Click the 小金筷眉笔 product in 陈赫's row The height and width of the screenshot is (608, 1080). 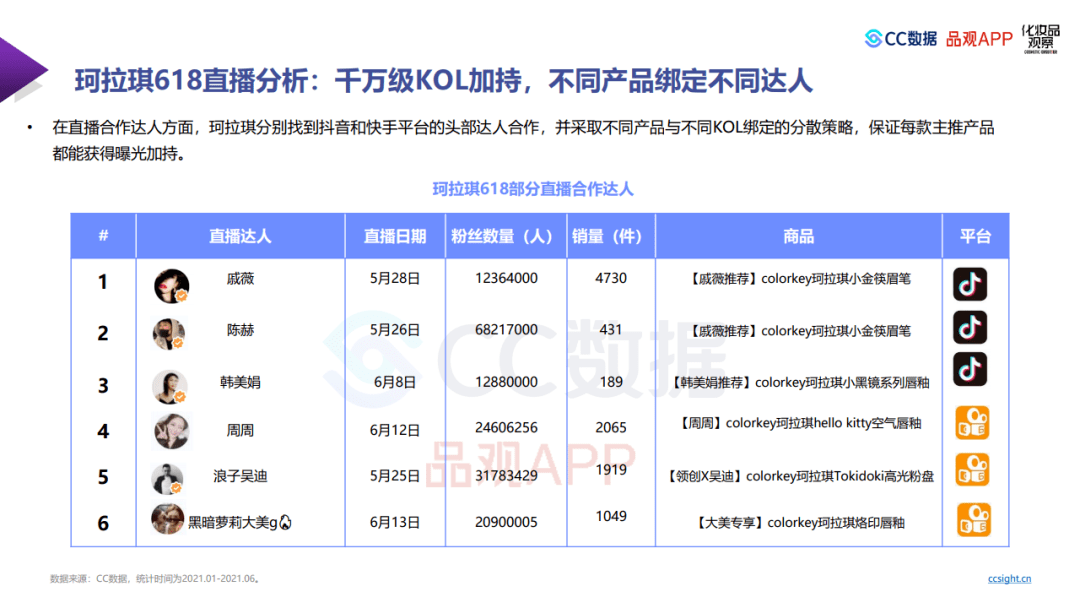click(799, 331)
